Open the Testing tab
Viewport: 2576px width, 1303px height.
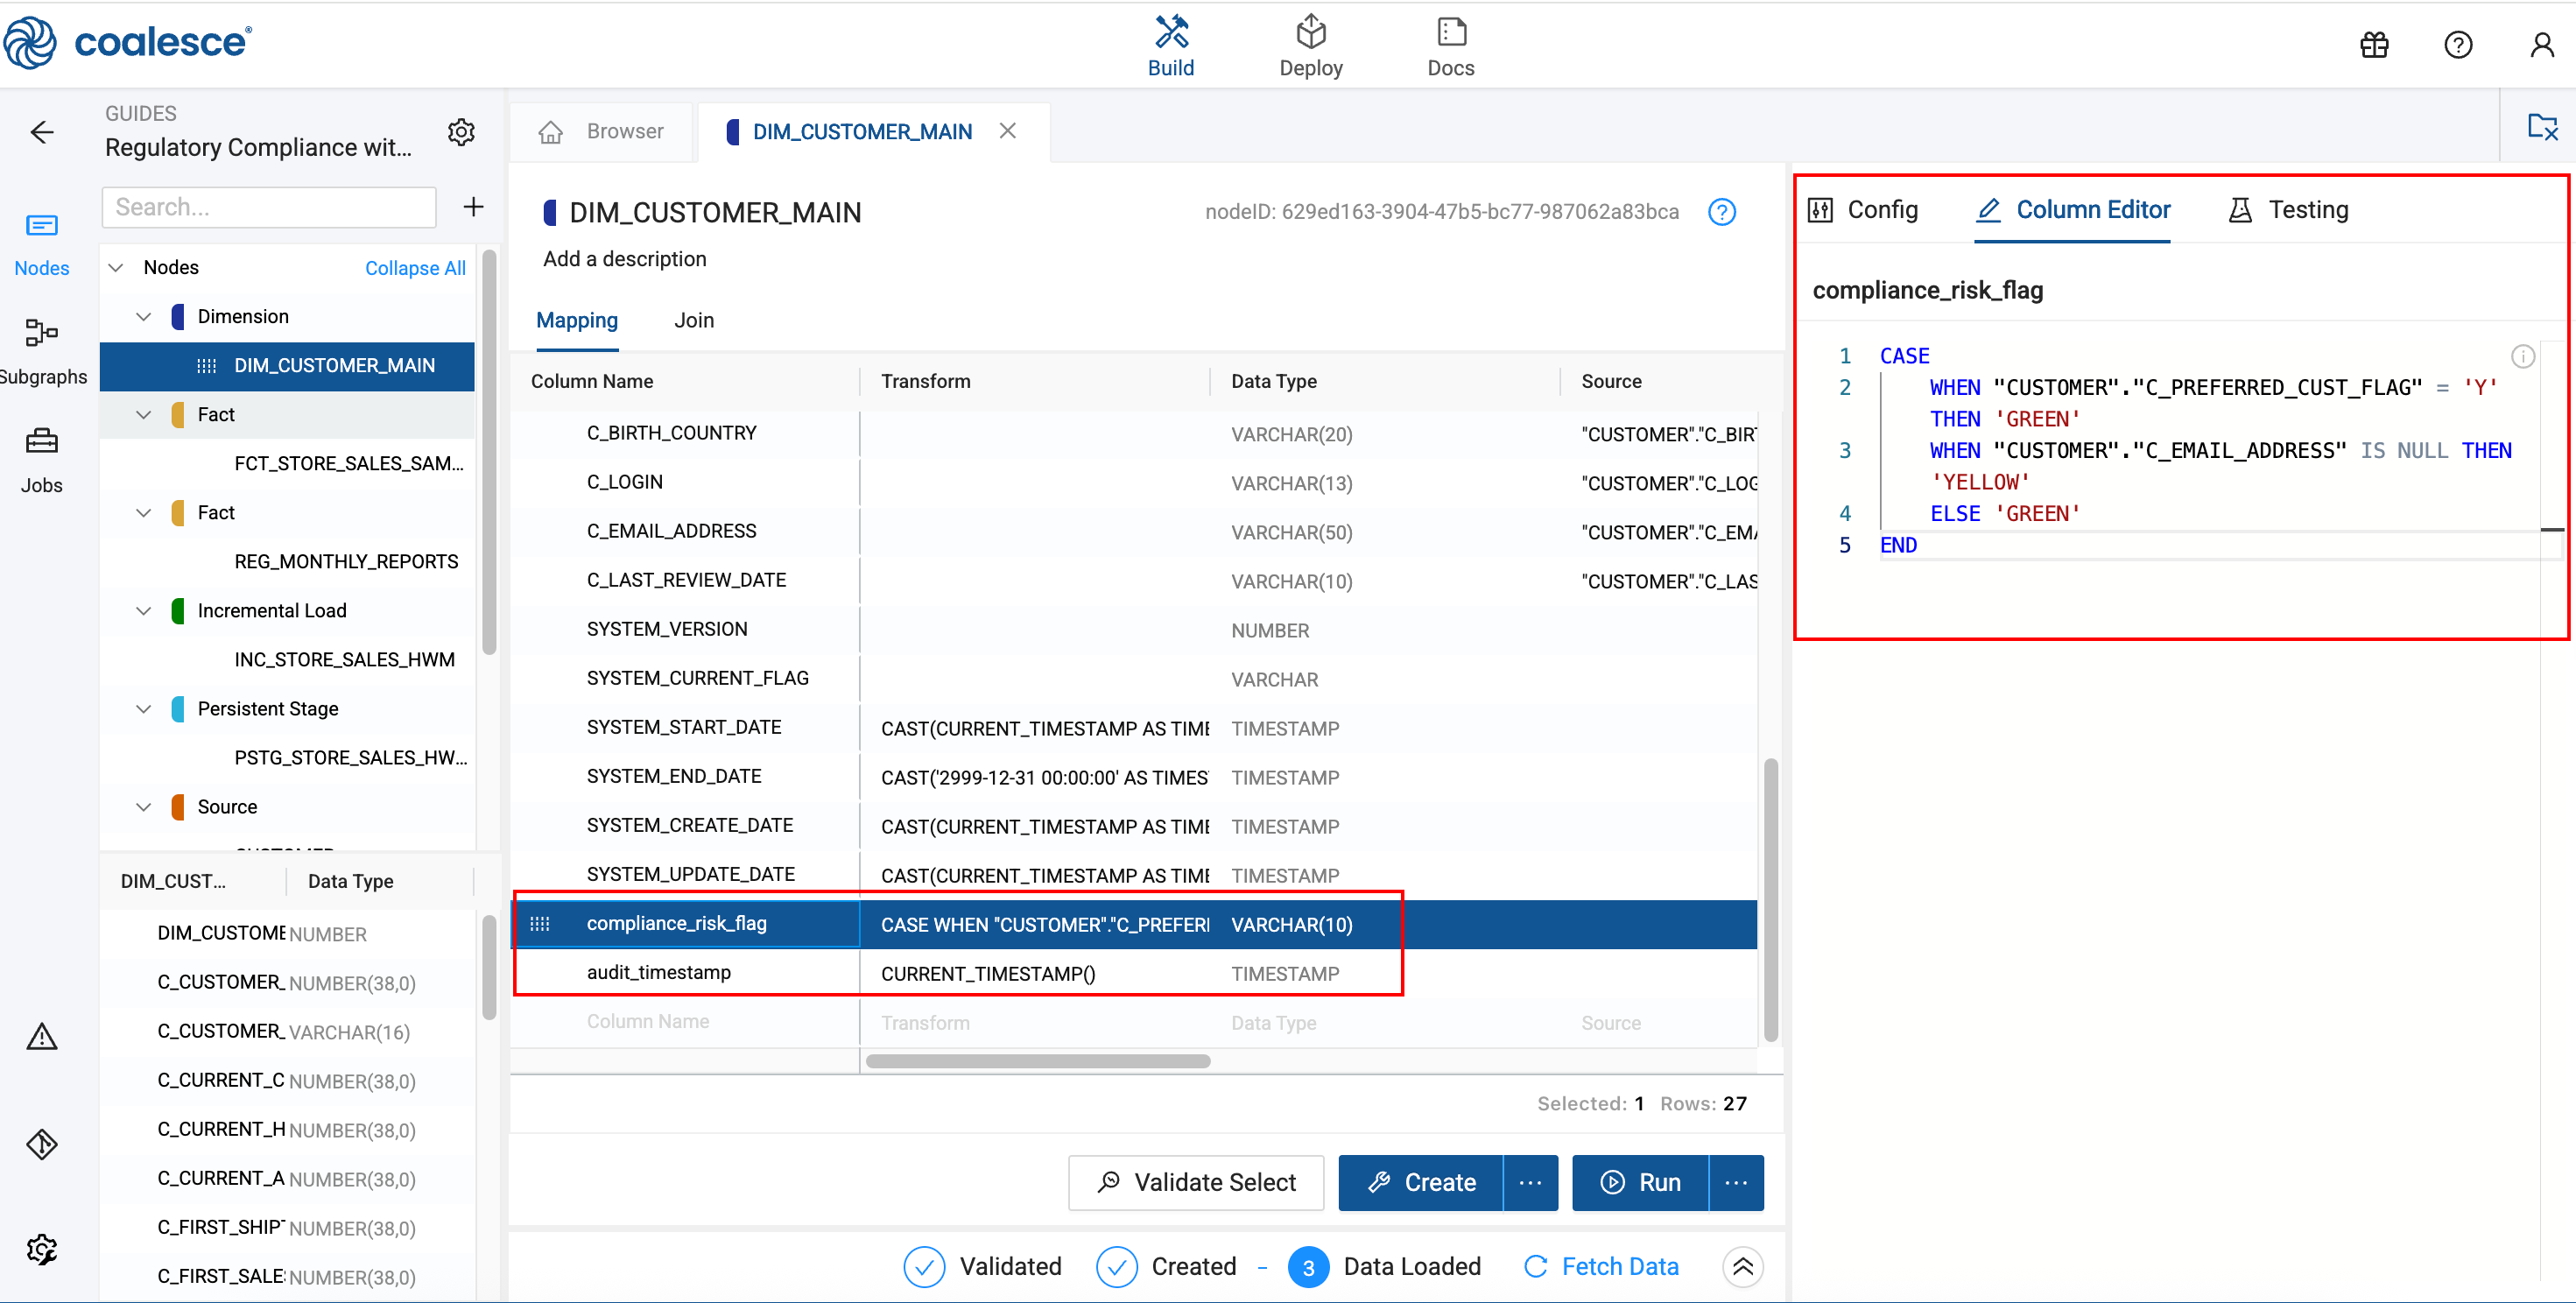coord(2288,209)
